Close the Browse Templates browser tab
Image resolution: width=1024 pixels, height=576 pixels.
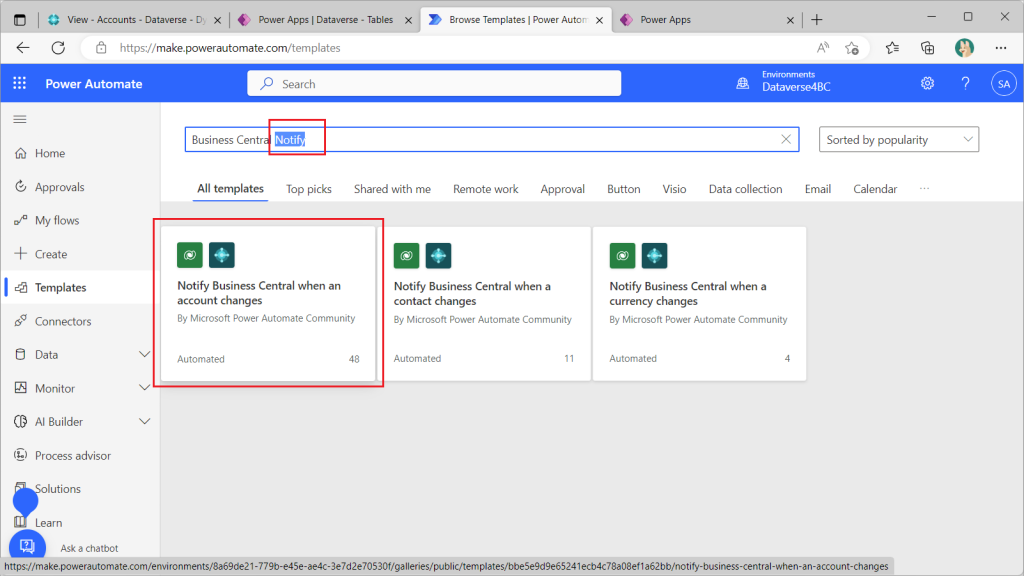coord(600,20)
